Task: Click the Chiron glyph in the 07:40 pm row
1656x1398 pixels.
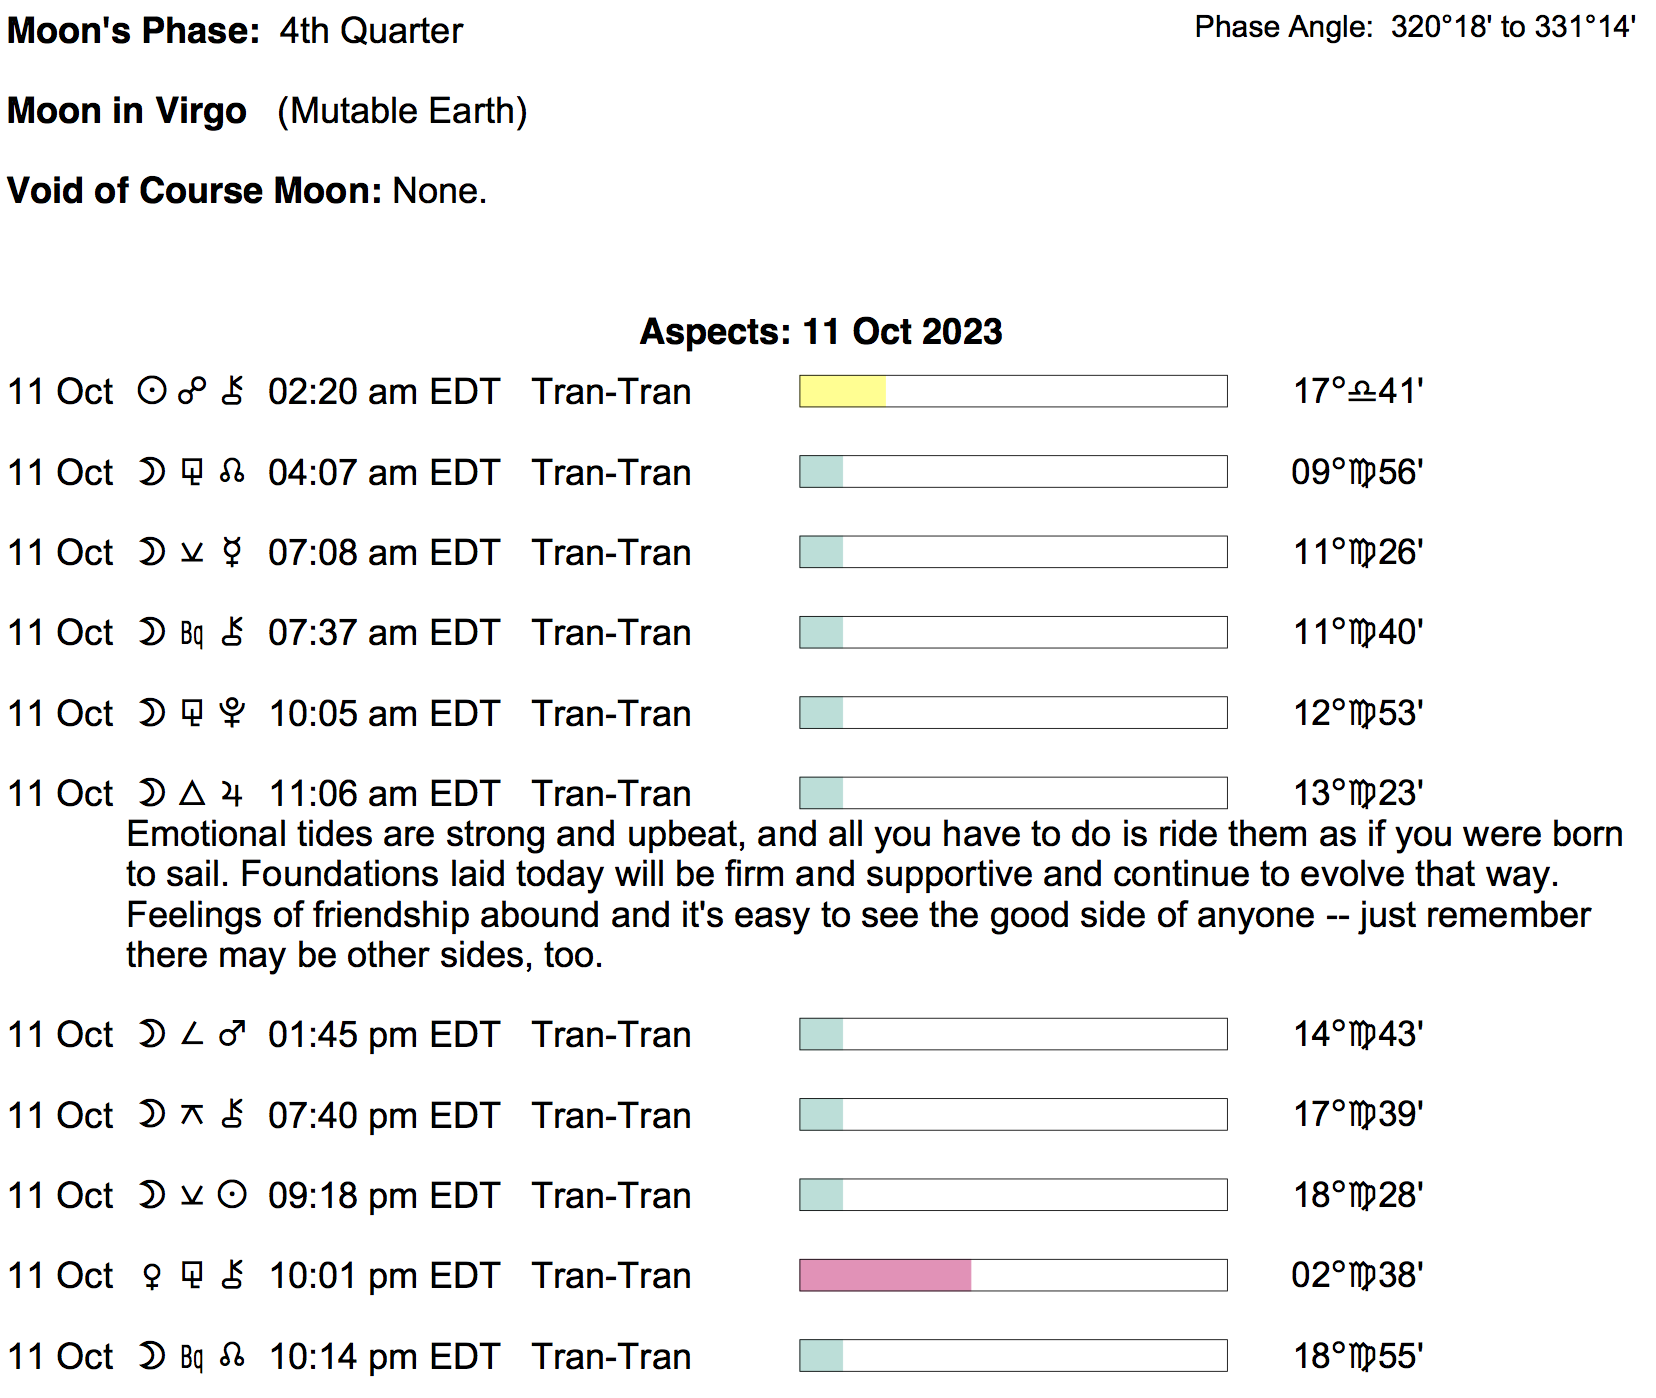Action: pos(232,1115)
